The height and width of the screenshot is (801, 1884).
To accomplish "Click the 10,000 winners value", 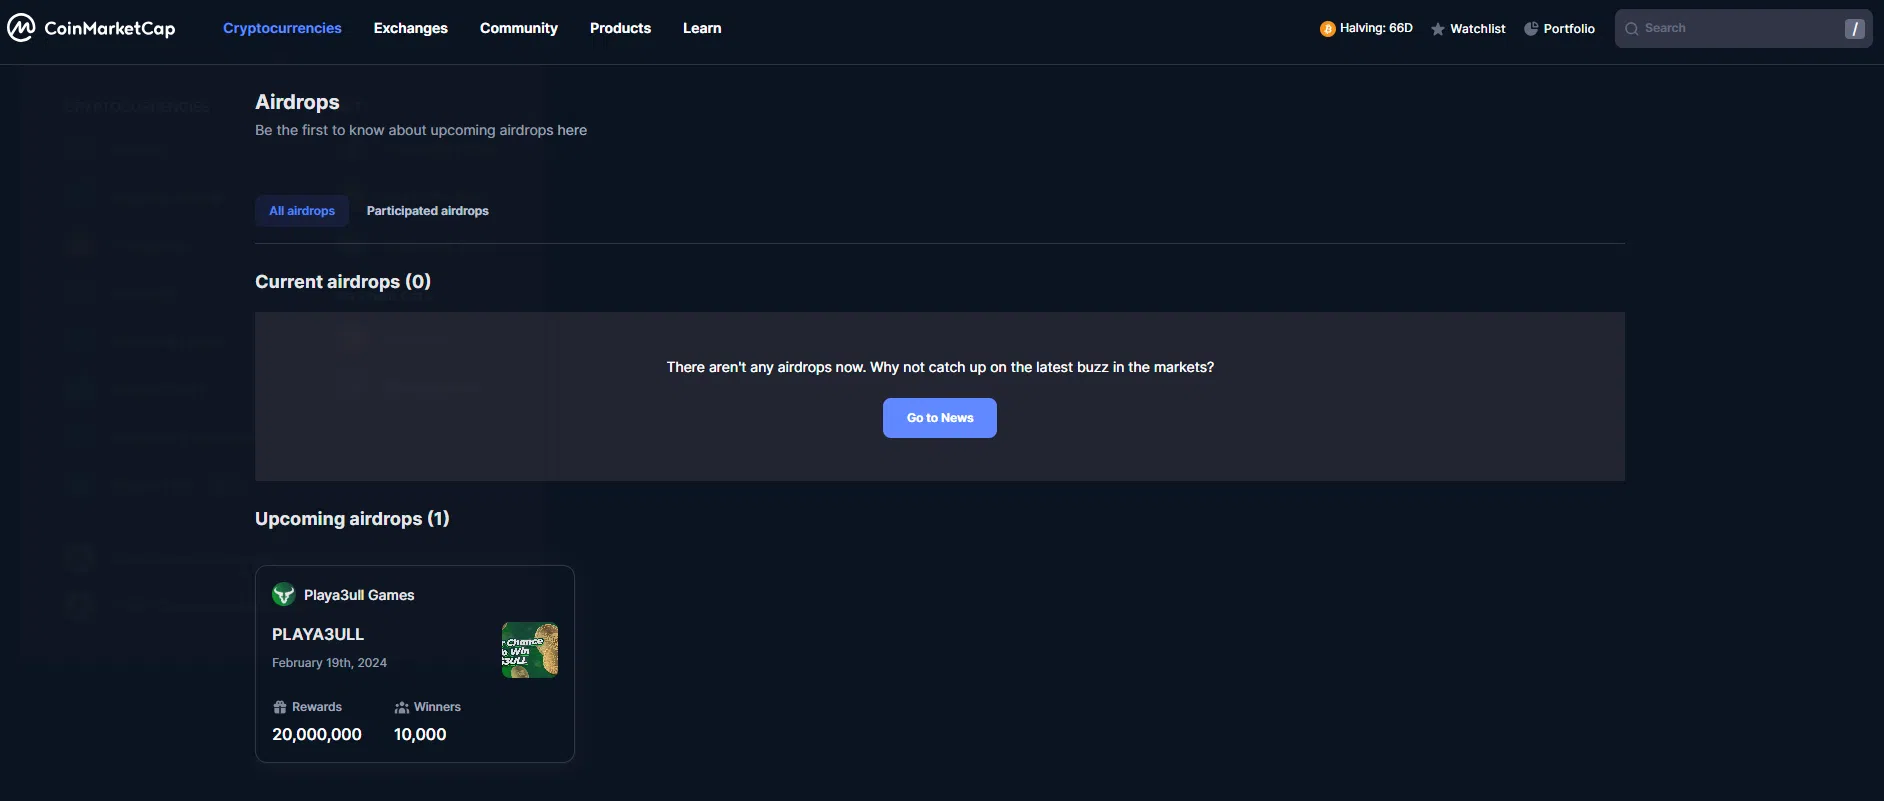I will (x=420, y=734).
